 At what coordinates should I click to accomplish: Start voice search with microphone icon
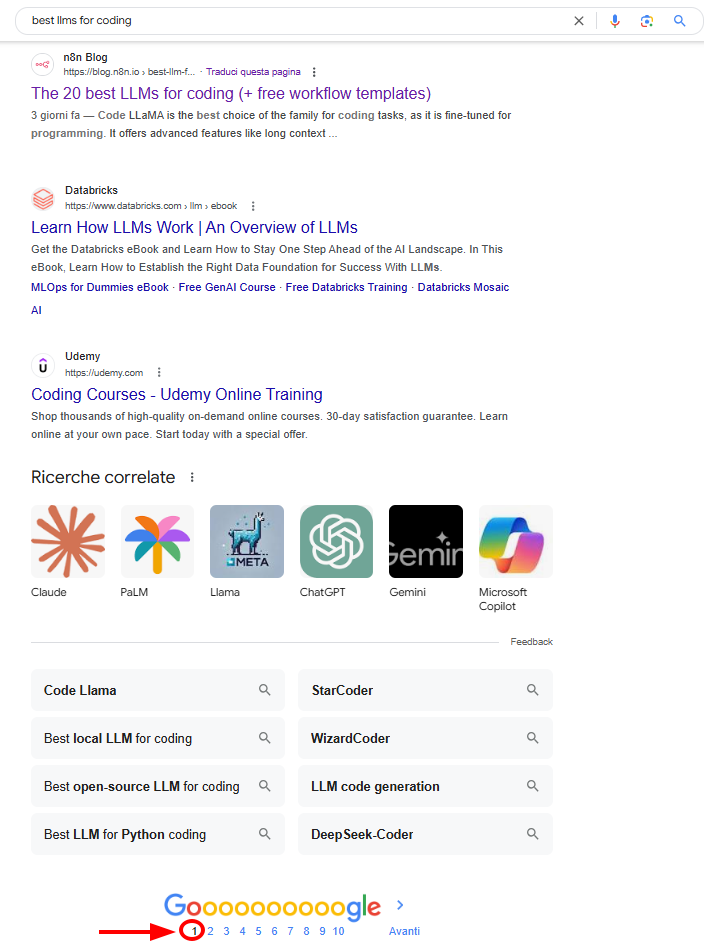[x=615, y=21]
